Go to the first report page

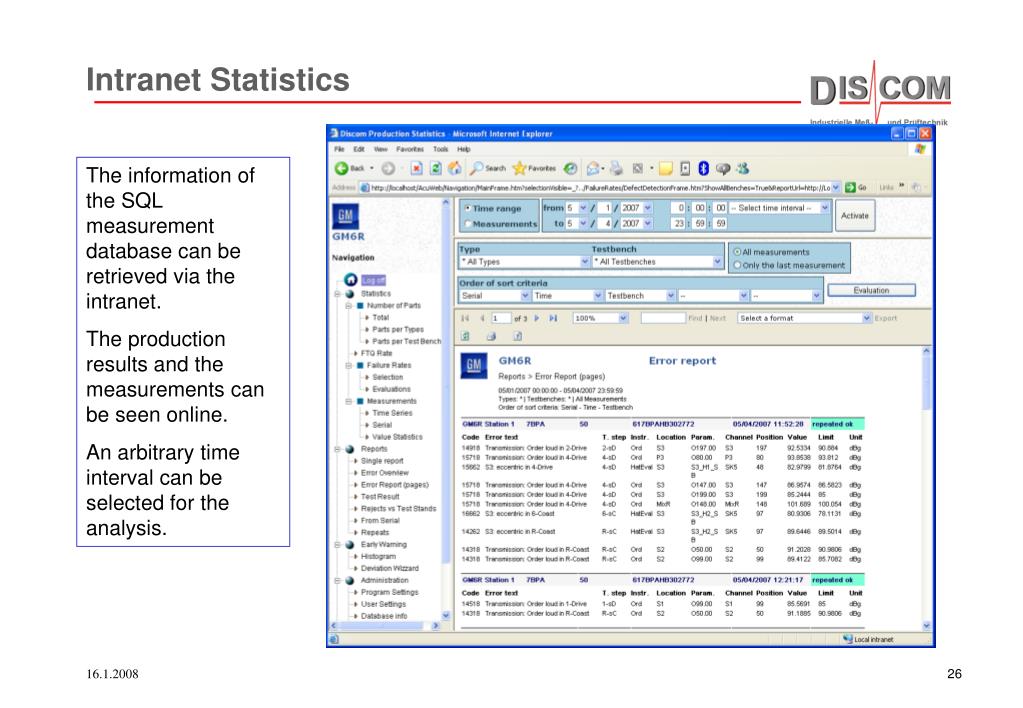(465, 318)
